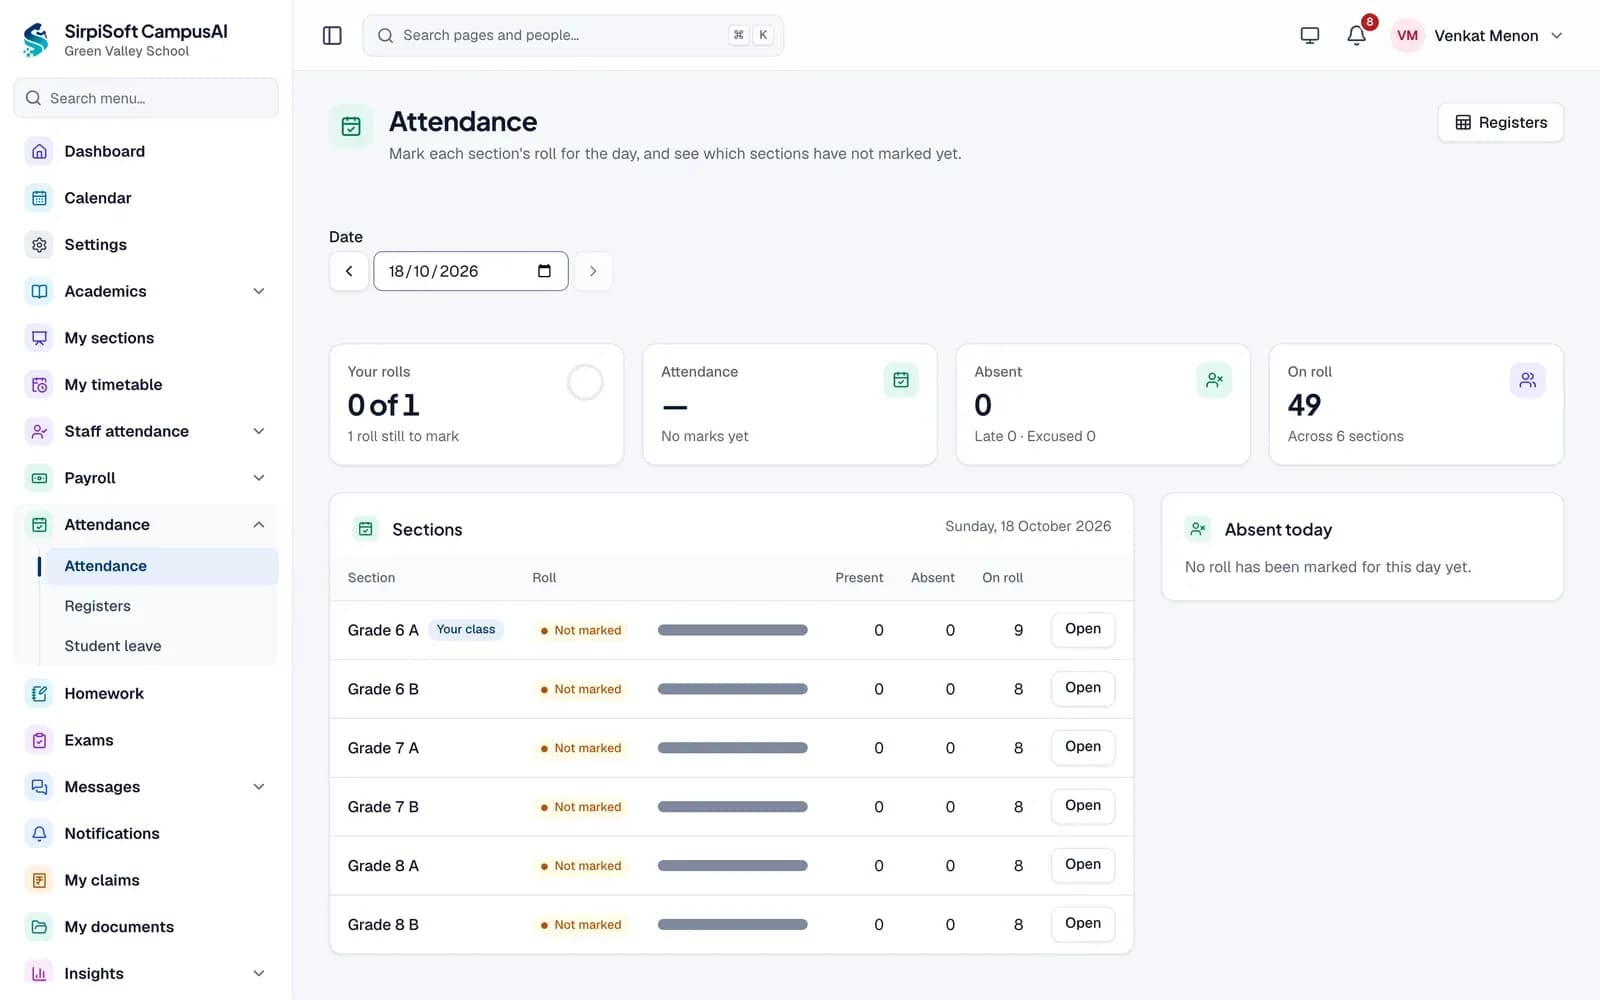Click the date field showing 18/10/2026
The image size is (1600, 1000).
pos(471,271)
